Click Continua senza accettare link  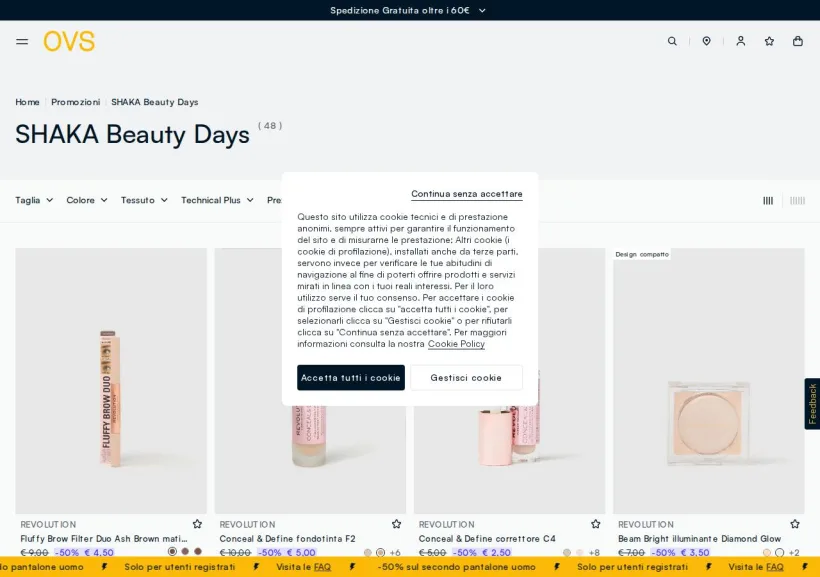[466, 194]
